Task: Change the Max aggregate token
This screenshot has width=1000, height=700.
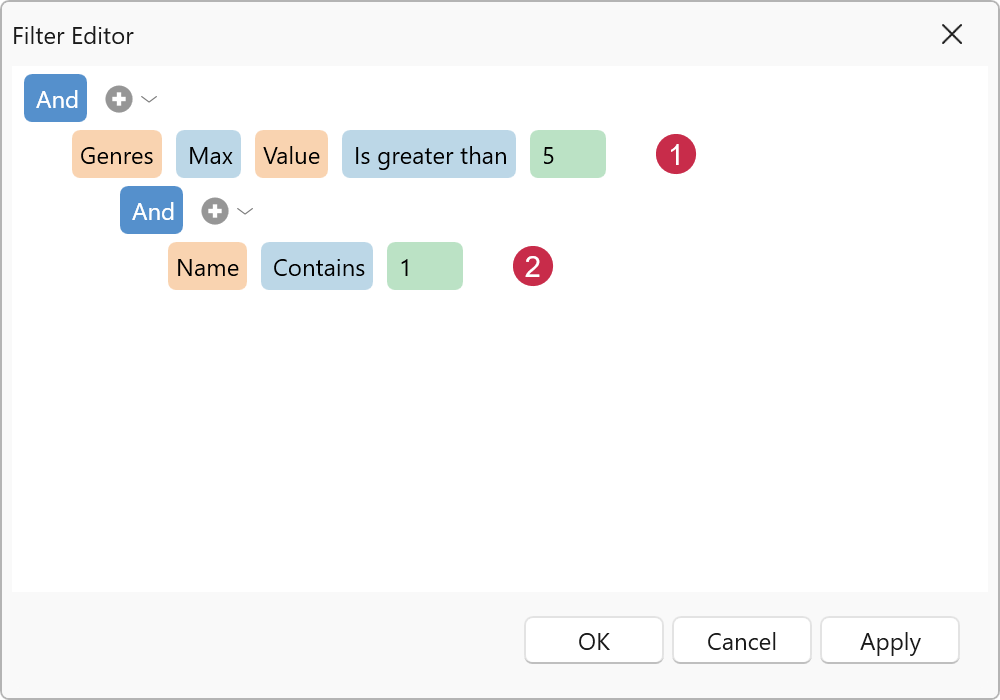Action: click(x=209, y=154)
